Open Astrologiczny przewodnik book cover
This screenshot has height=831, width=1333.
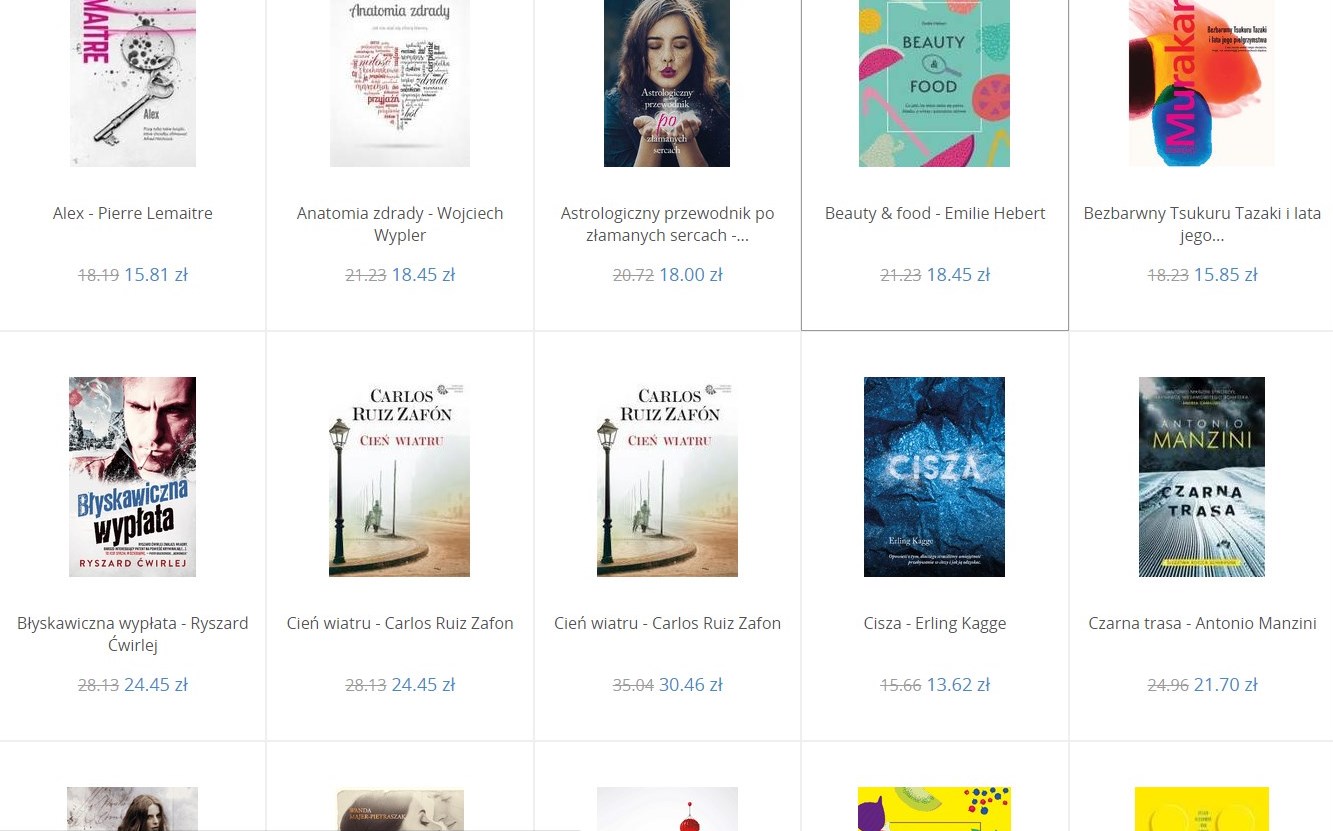click(667, 83)
